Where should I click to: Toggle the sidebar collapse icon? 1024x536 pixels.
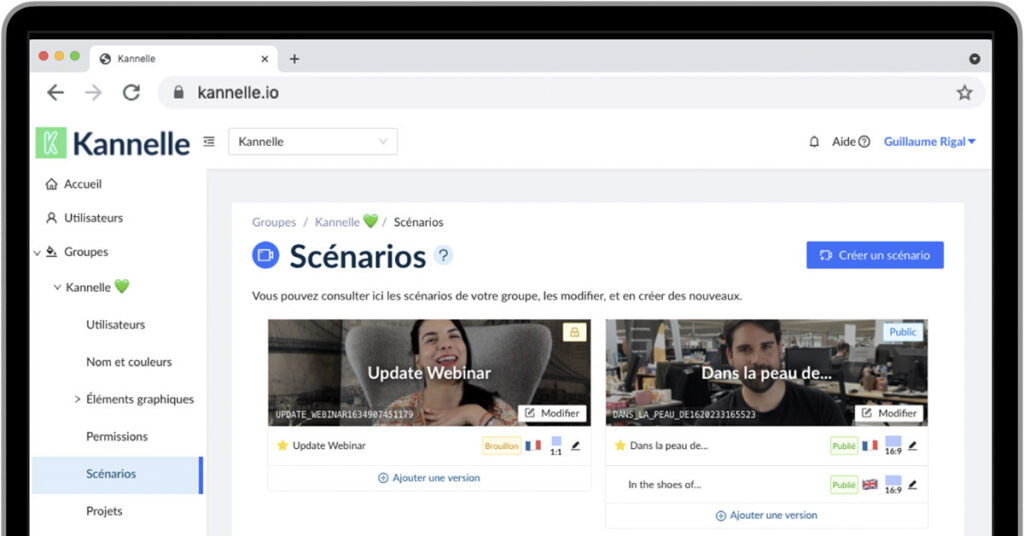point(209,142)
